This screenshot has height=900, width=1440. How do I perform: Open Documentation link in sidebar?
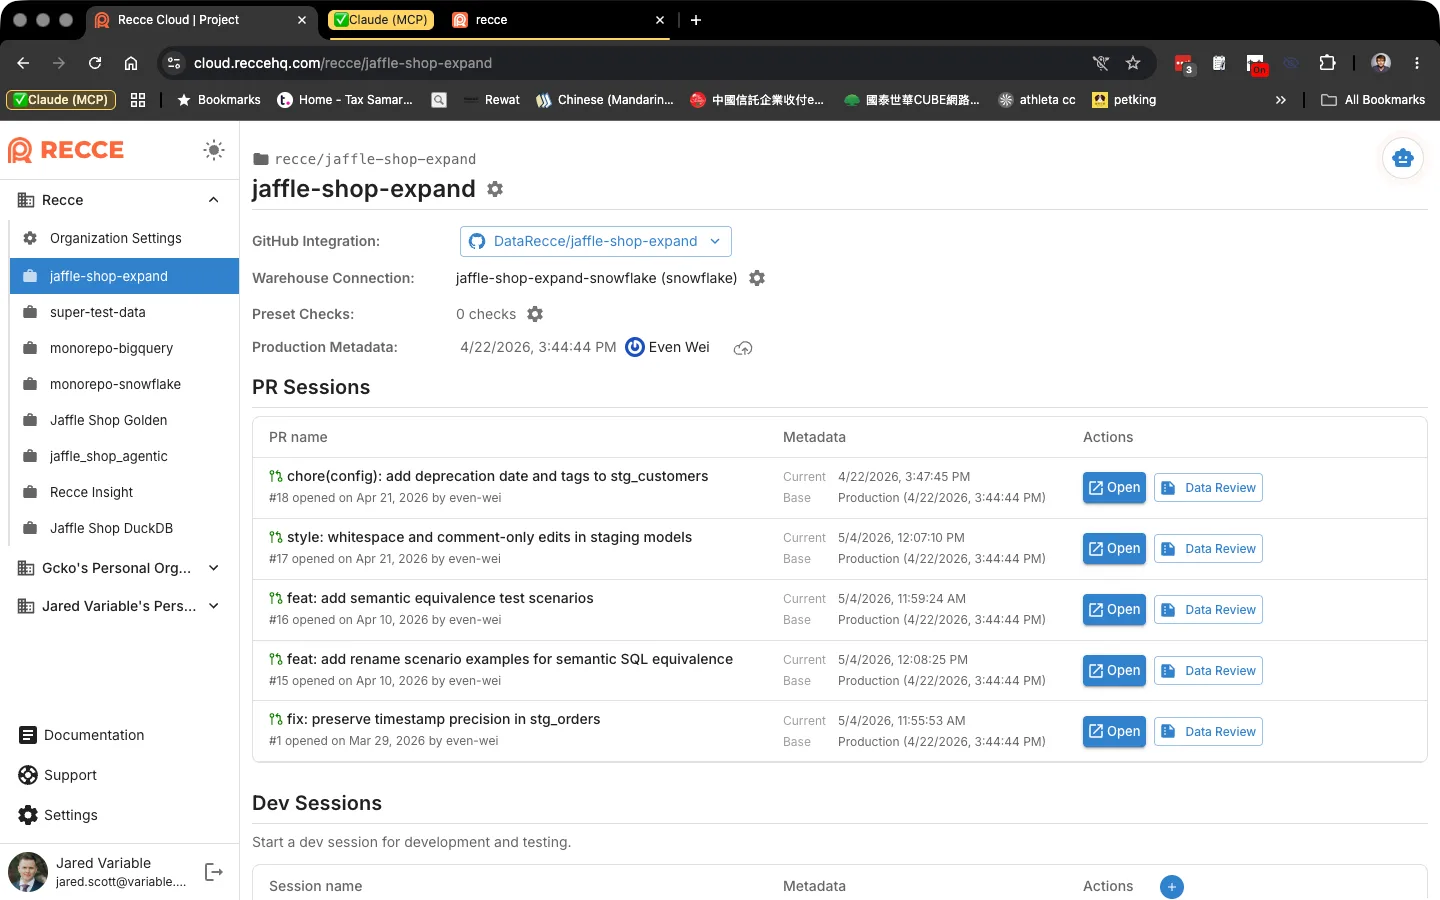[x=82, y=735]
